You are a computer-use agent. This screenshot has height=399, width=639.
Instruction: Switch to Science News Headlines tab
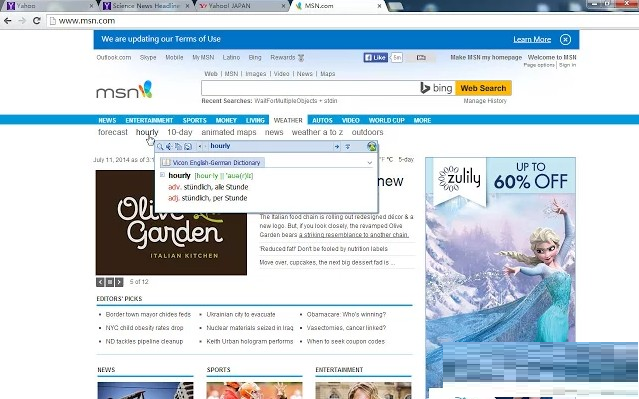tap(146, 6)
